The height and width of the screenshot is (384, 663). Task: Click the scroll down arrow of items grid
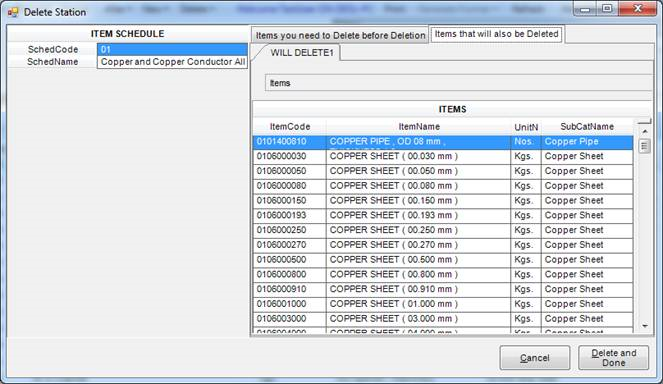(645, 326)
